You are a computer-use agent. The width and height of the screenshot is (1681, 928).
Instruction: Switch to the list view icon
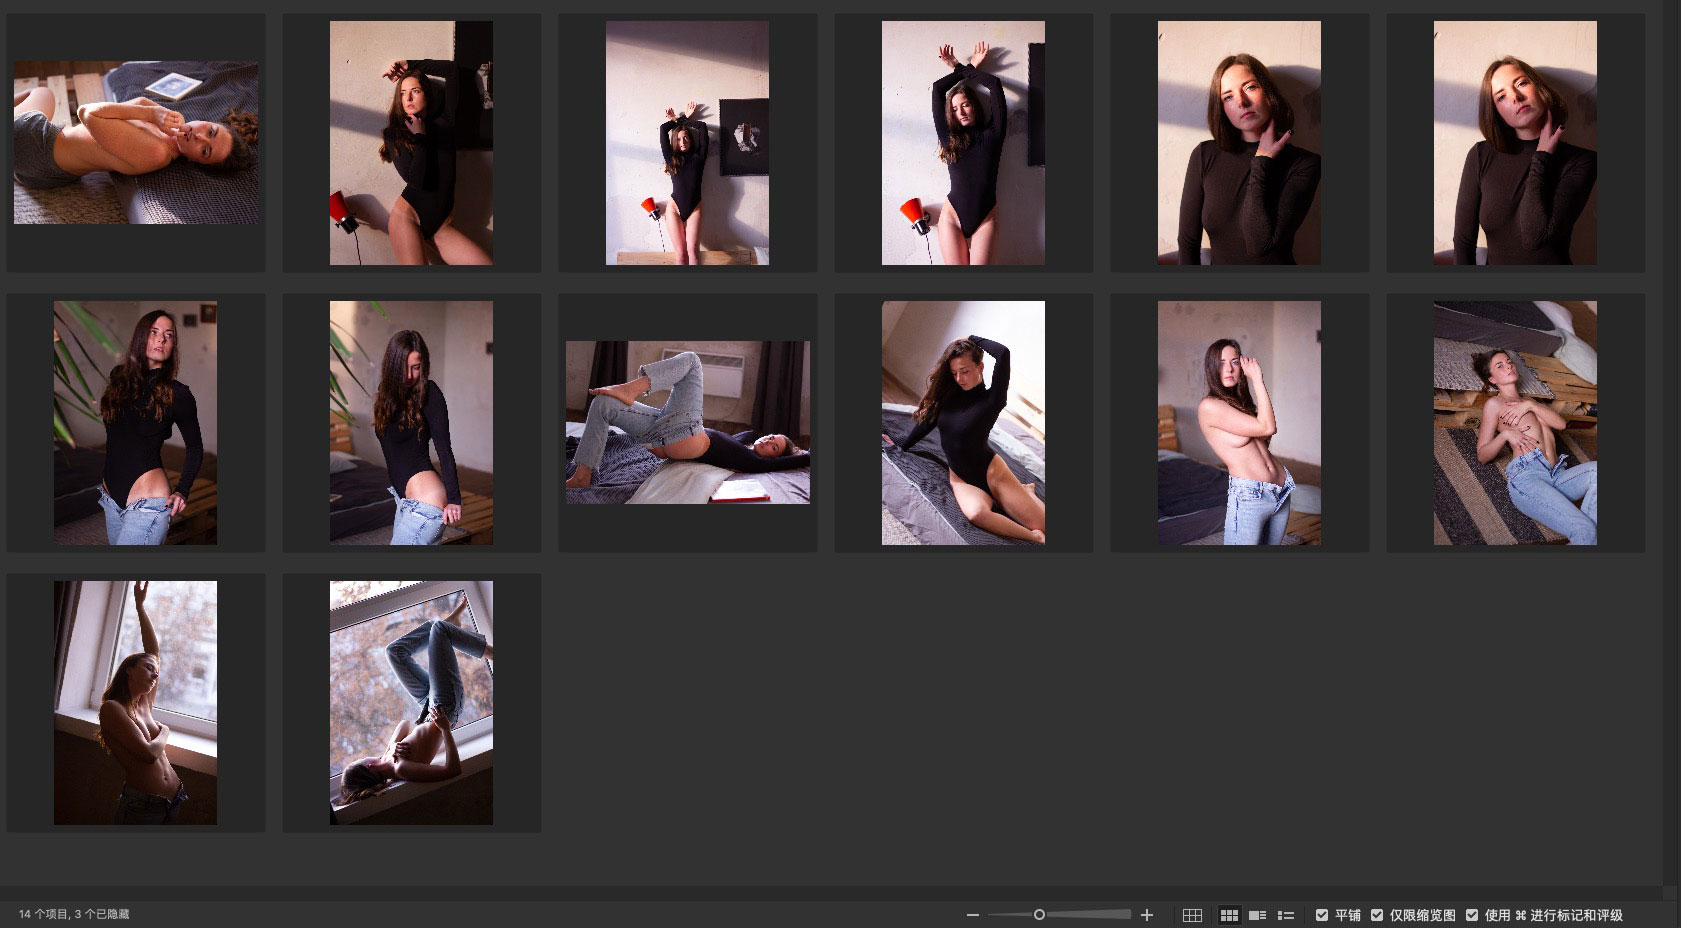(1286, 915)
